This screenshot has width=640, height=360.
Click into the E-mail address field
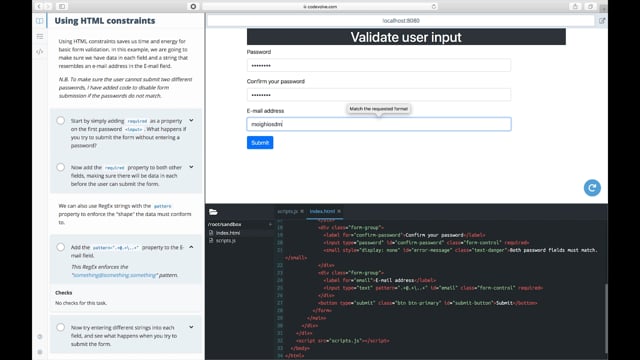pos(379,124)
